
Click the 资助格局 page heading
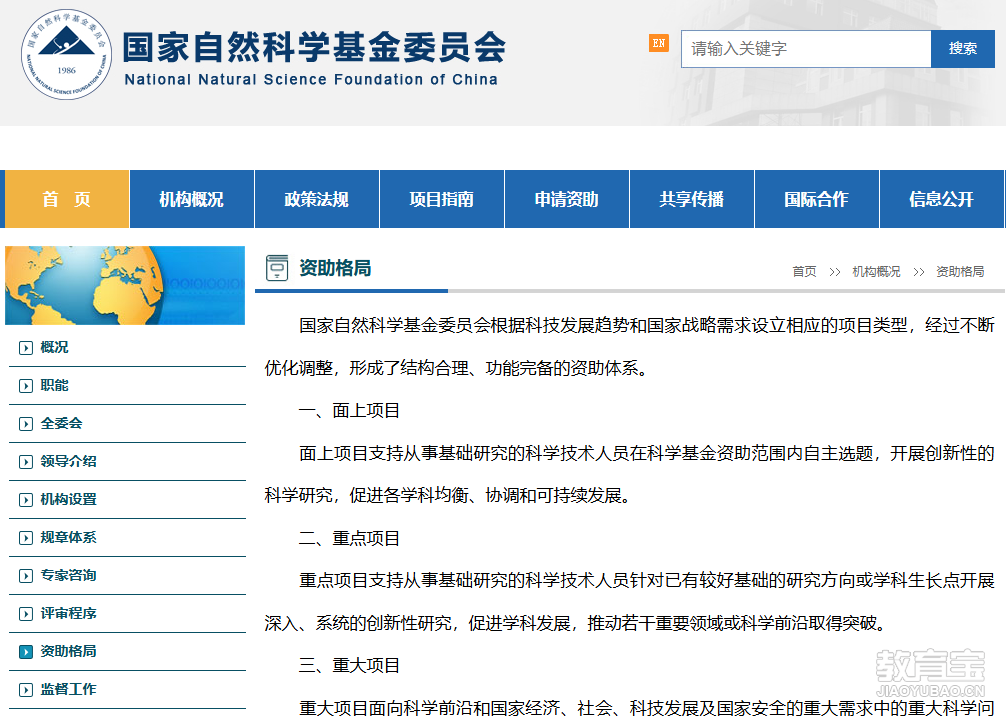click(x=336, y=268)
